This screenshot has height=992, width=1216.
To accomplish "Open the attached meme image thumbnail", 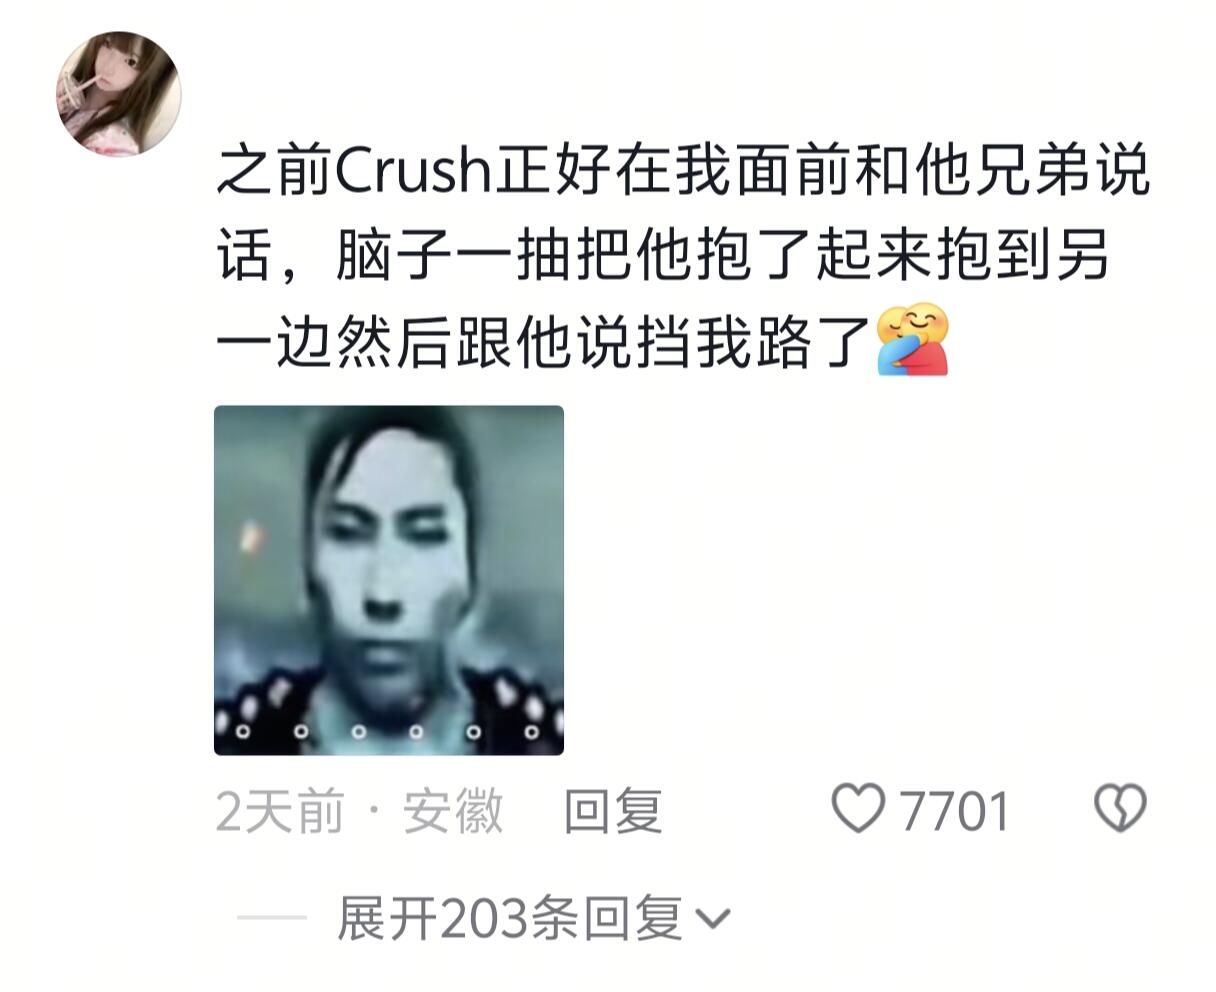I will point(389,580).
